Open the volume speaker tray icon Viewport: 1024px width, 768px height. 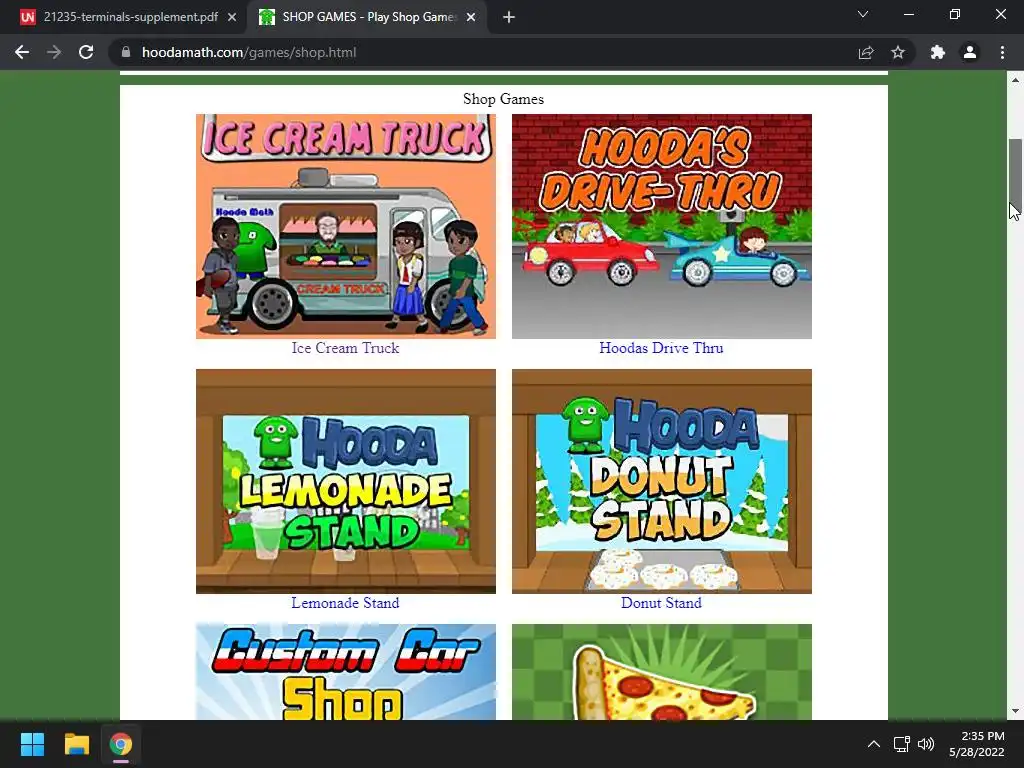pos(926,744)
